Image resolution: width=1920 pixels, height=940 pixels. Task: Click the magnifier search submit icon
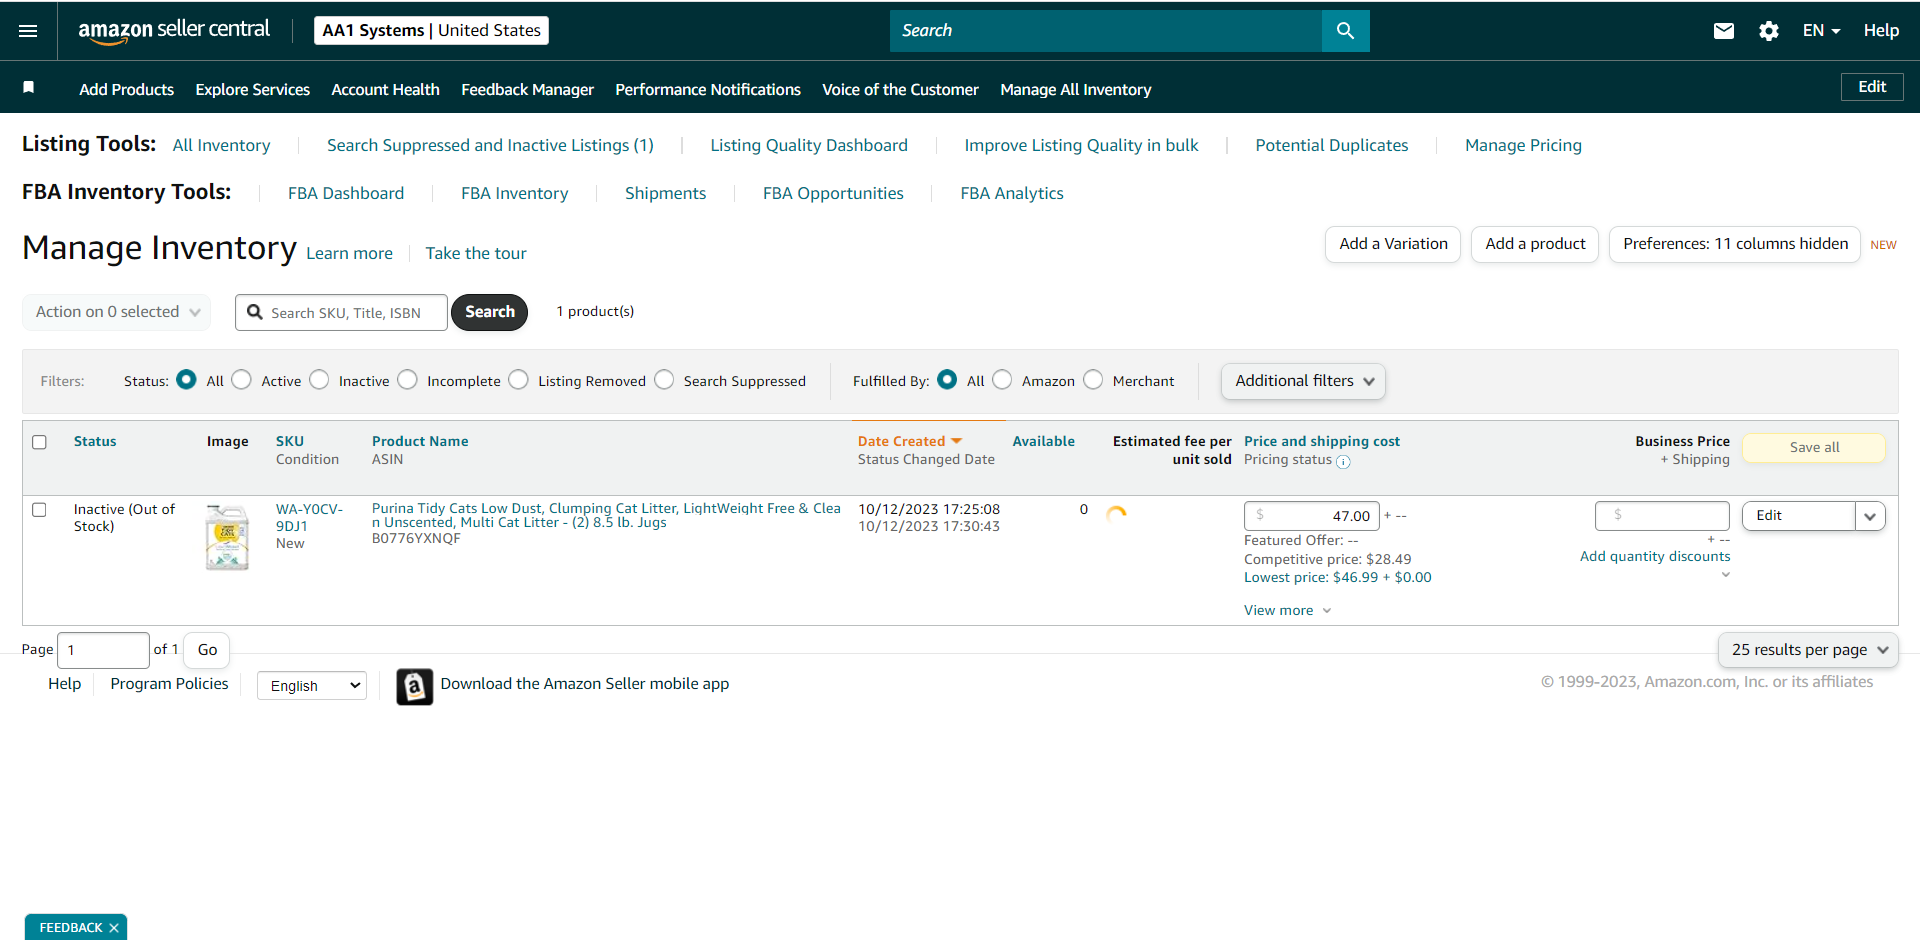(1345, 31)
